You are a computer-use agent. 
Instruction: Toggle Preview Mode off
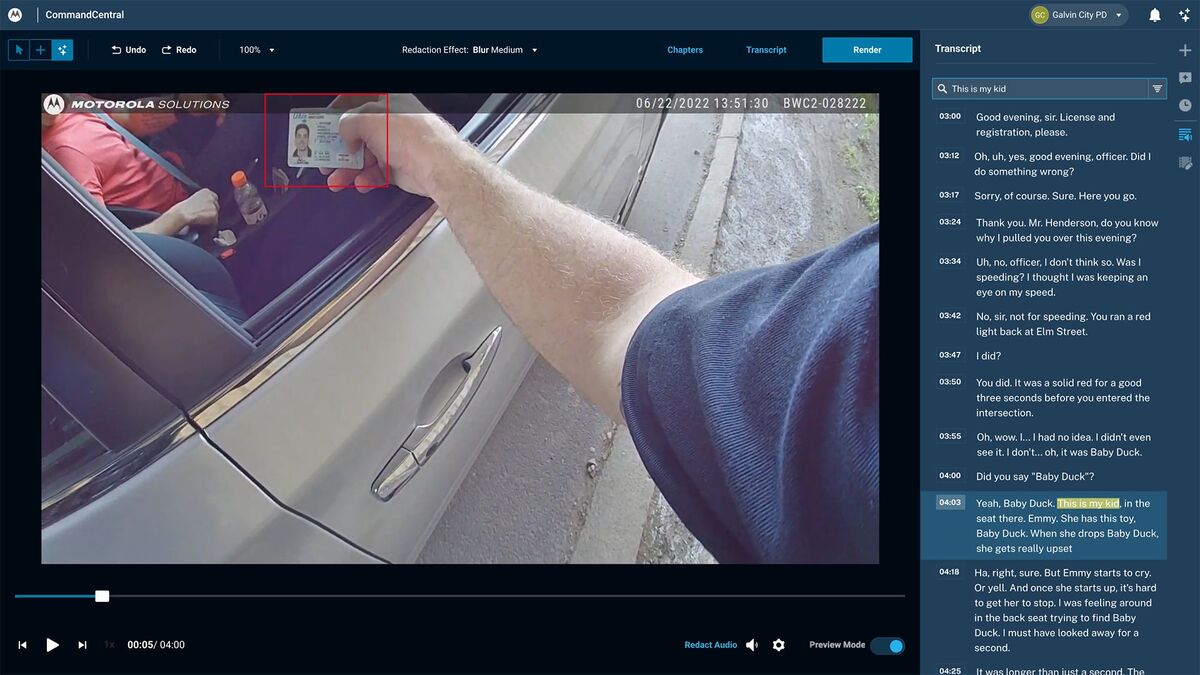click(887, 645)
